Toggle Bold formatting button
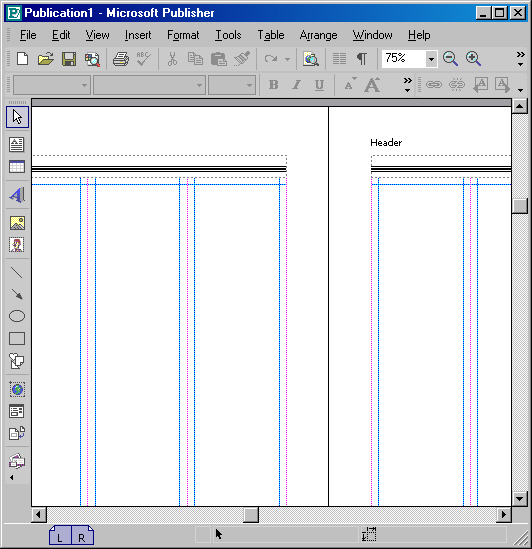 pos(273,85)
